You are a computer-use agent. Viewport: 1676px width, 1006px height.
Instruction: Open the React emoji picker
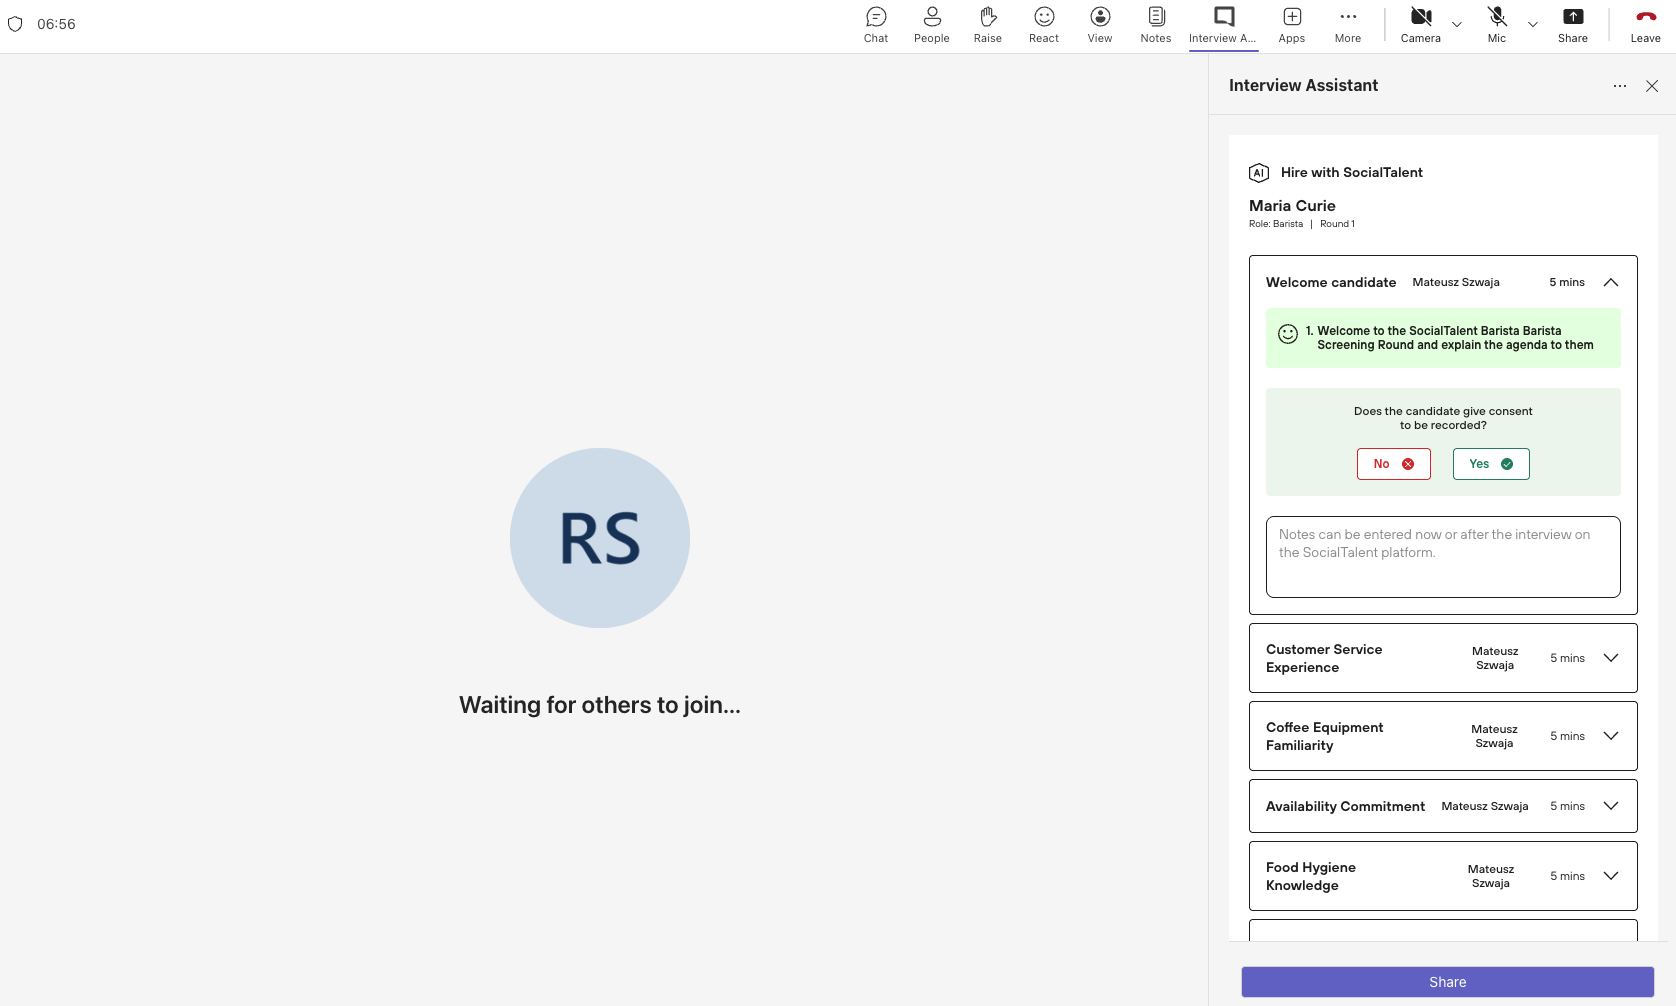click(x=1043, y=25)
